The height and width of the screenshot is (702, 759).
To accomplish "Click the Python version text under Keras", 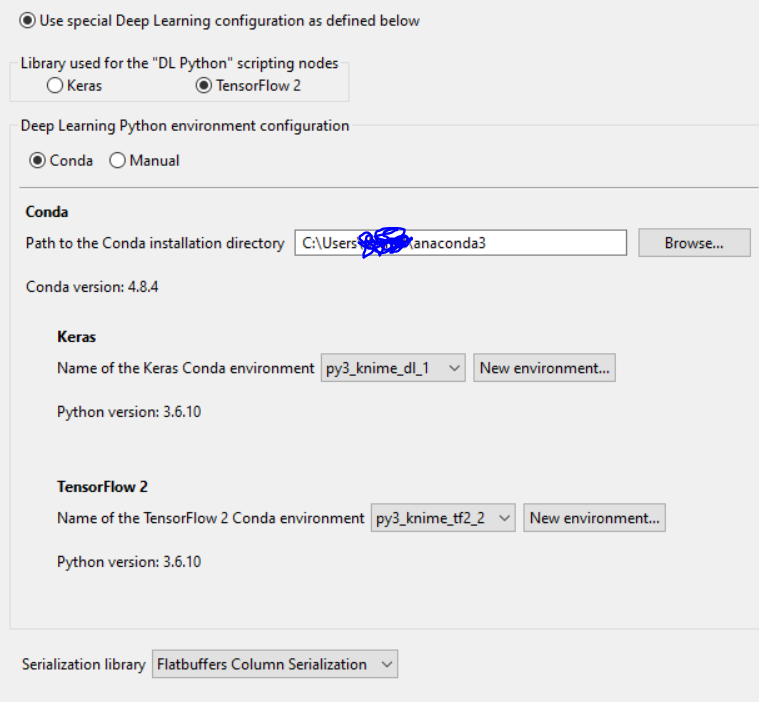I will click(129, 412).
